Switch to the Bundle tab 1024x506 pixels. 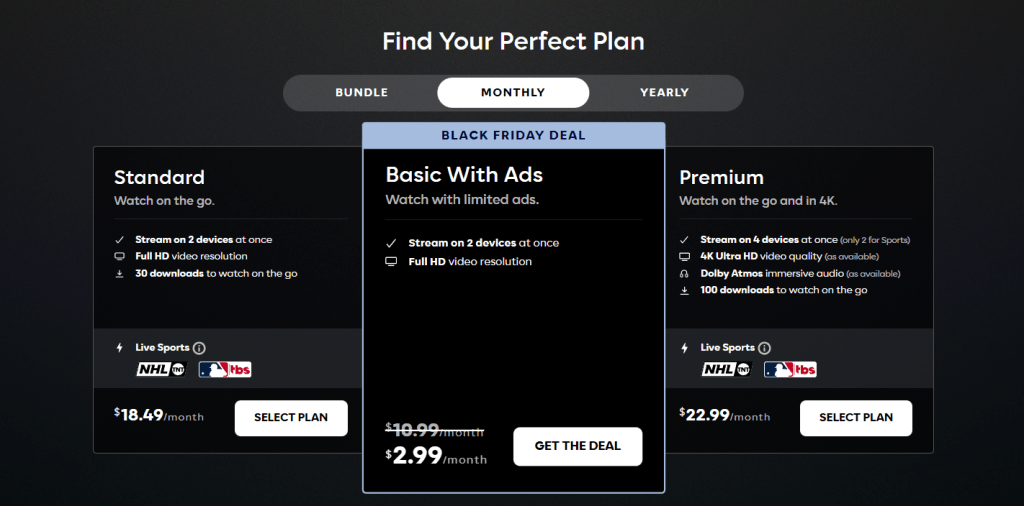361,93
